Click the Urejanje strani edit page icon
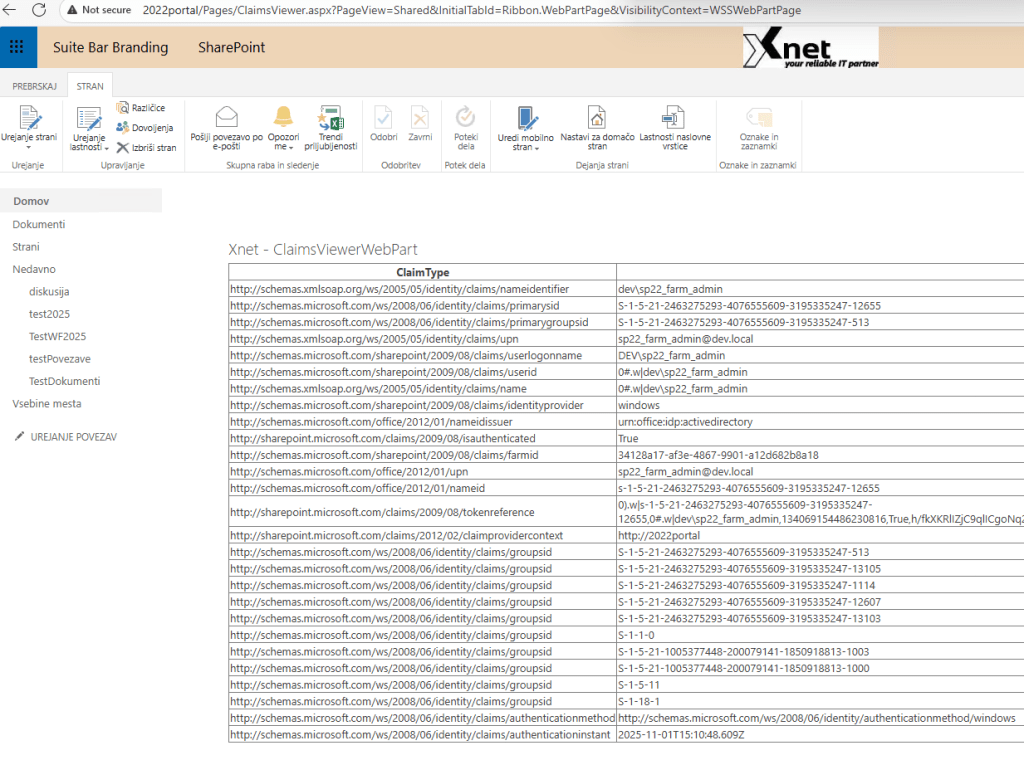1024x760 pixels. [x=28, y=118]
